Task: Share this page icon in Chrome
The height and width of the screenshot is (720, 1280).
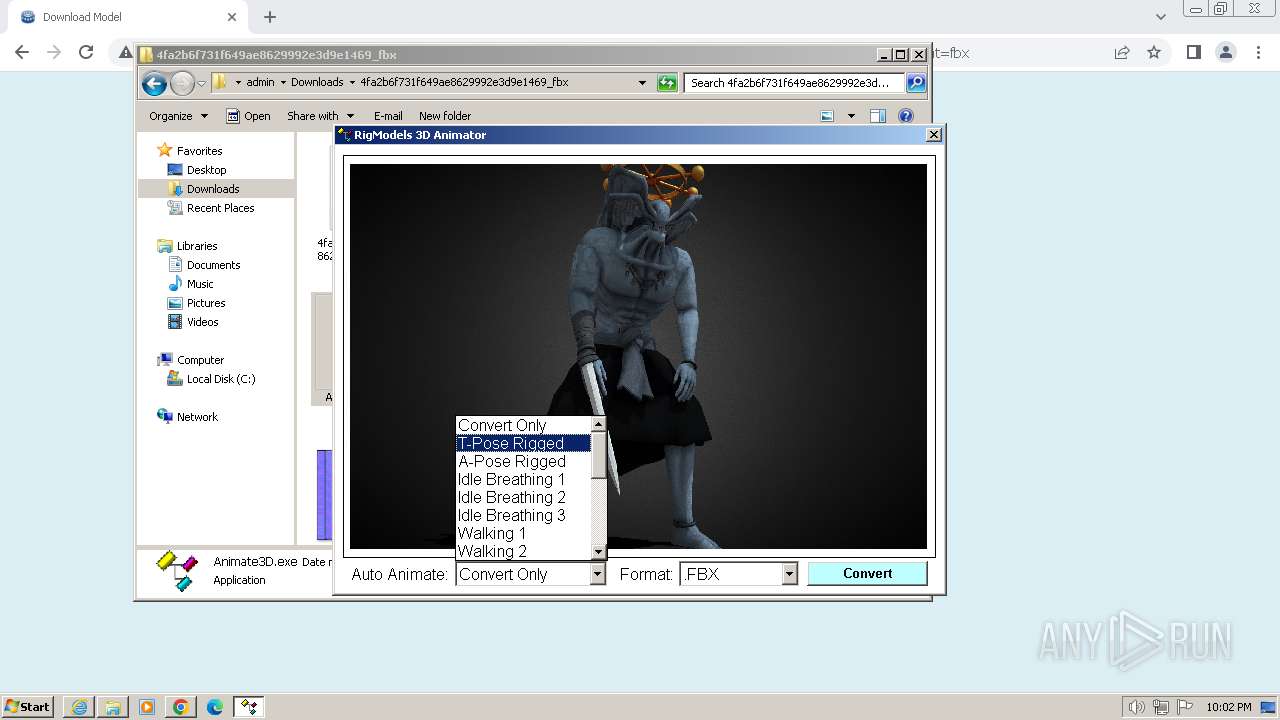Action: tap(1122, 52)
